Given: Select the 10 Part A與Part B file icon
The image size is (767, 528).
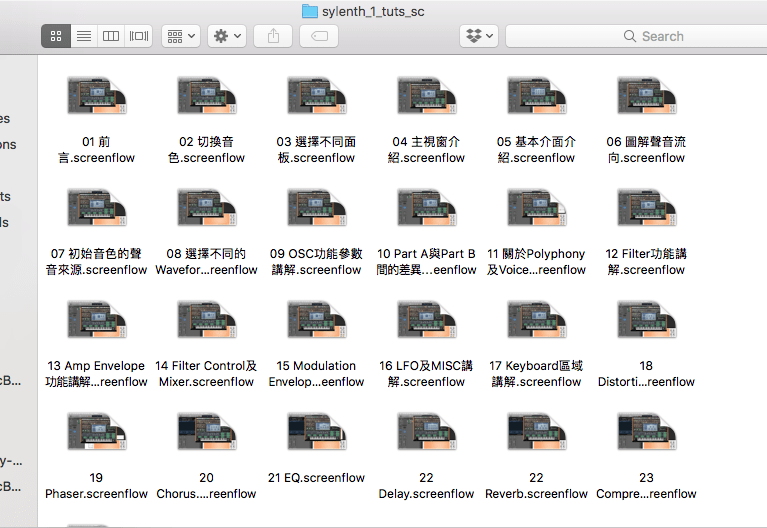Looking at the screenshot, I should 427,207.
